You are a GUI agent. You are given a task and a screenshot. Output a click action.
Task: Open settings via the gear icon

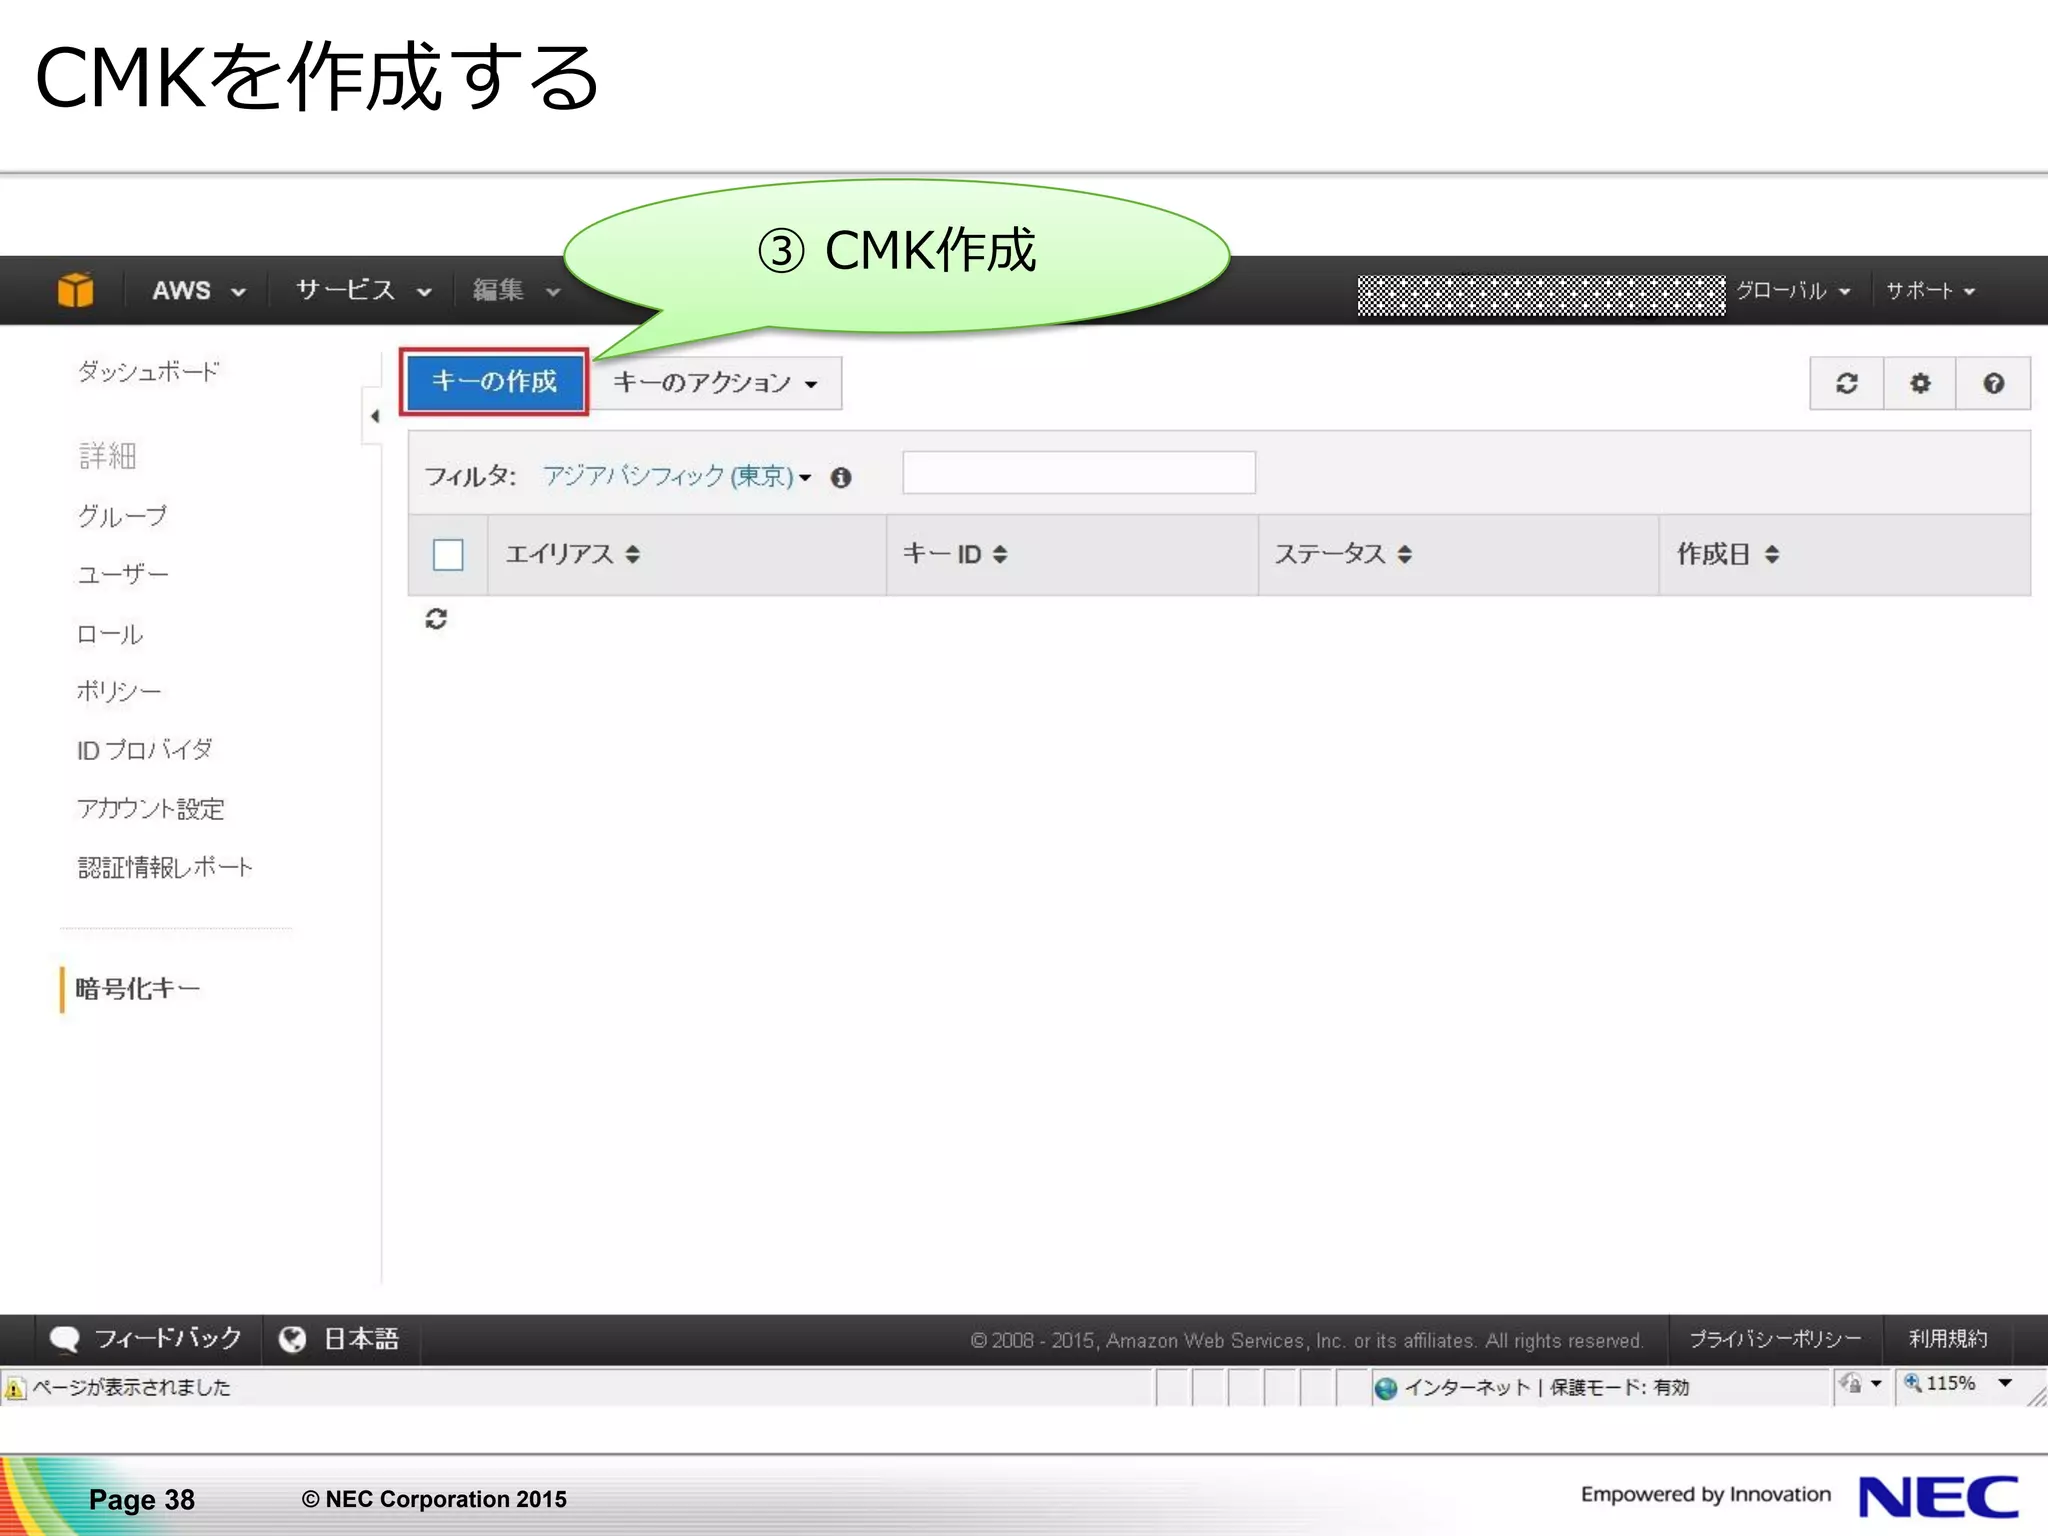pos(1919,383)
